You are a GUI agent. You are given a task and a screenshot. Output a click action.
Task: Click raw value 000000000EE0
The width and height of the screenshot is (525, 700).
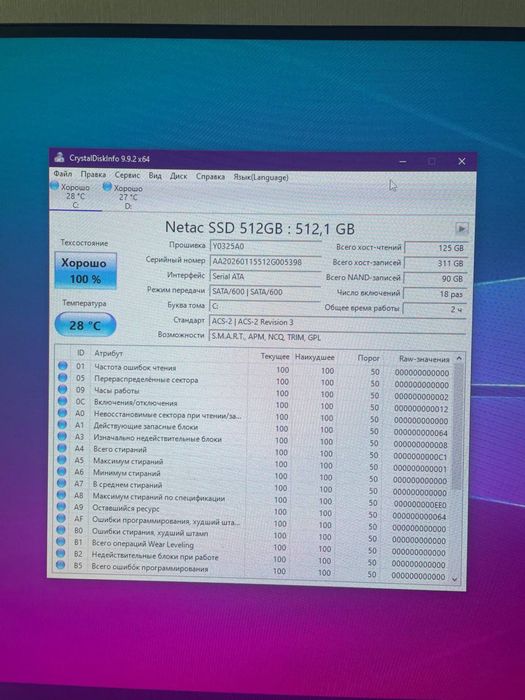coord(420,504)
